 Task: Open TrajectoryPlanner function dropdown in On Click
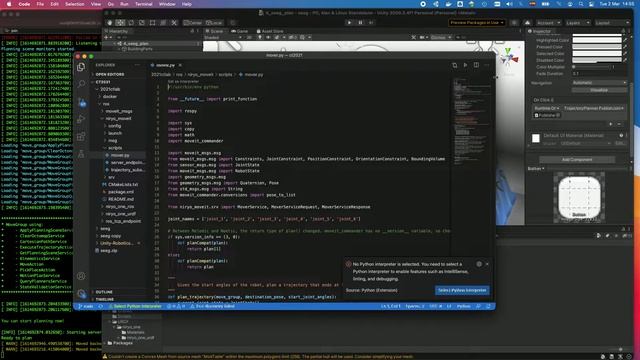pyautogui.click(x=594, y=108)
